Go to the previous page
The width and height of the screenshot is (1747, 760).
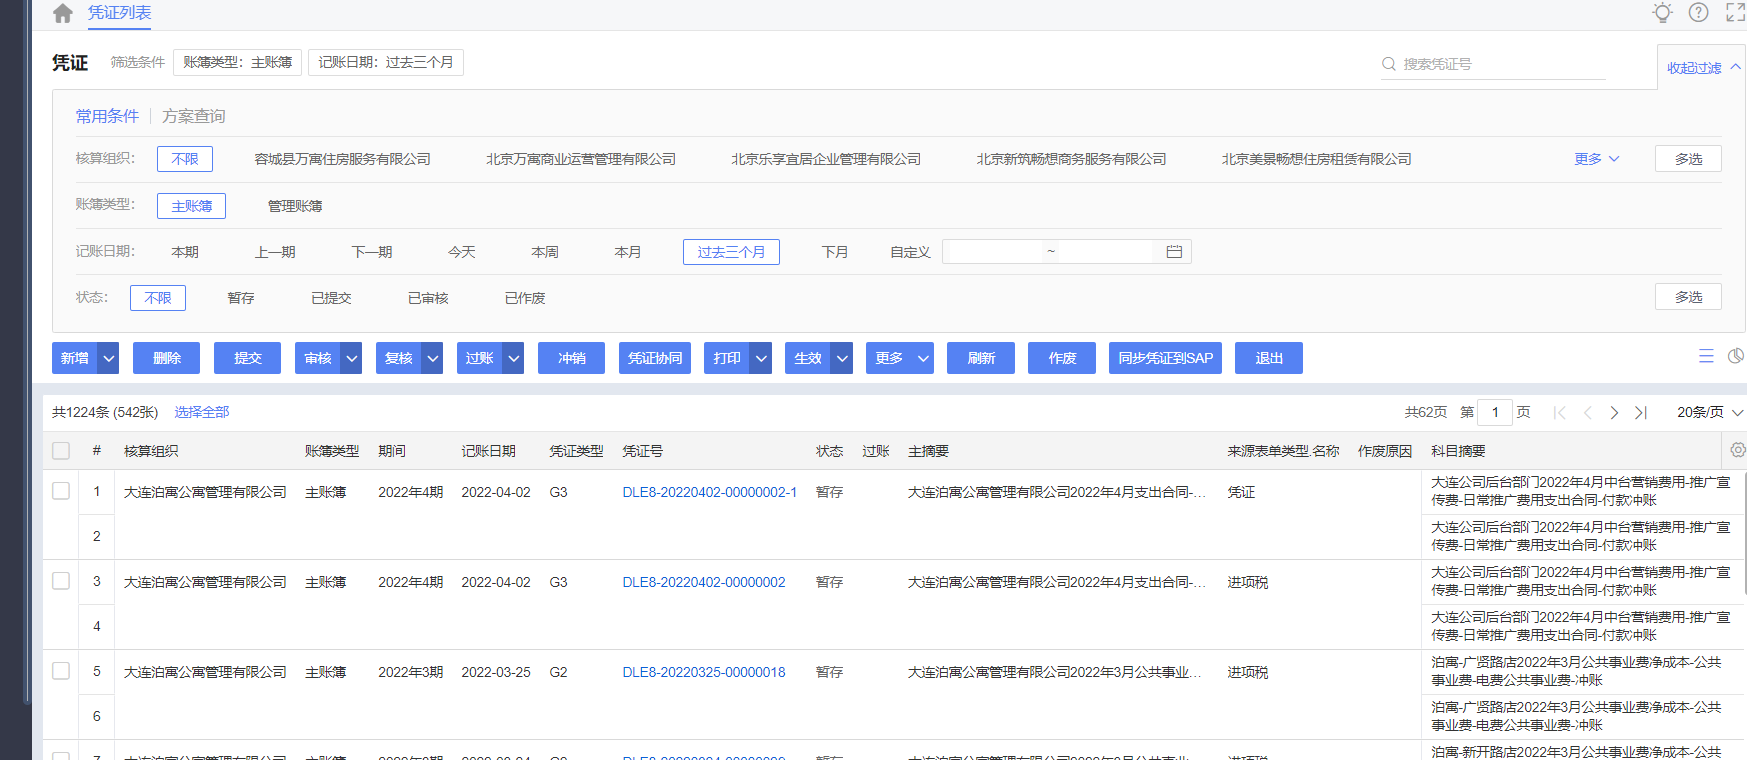click(x=1587, y=412)
